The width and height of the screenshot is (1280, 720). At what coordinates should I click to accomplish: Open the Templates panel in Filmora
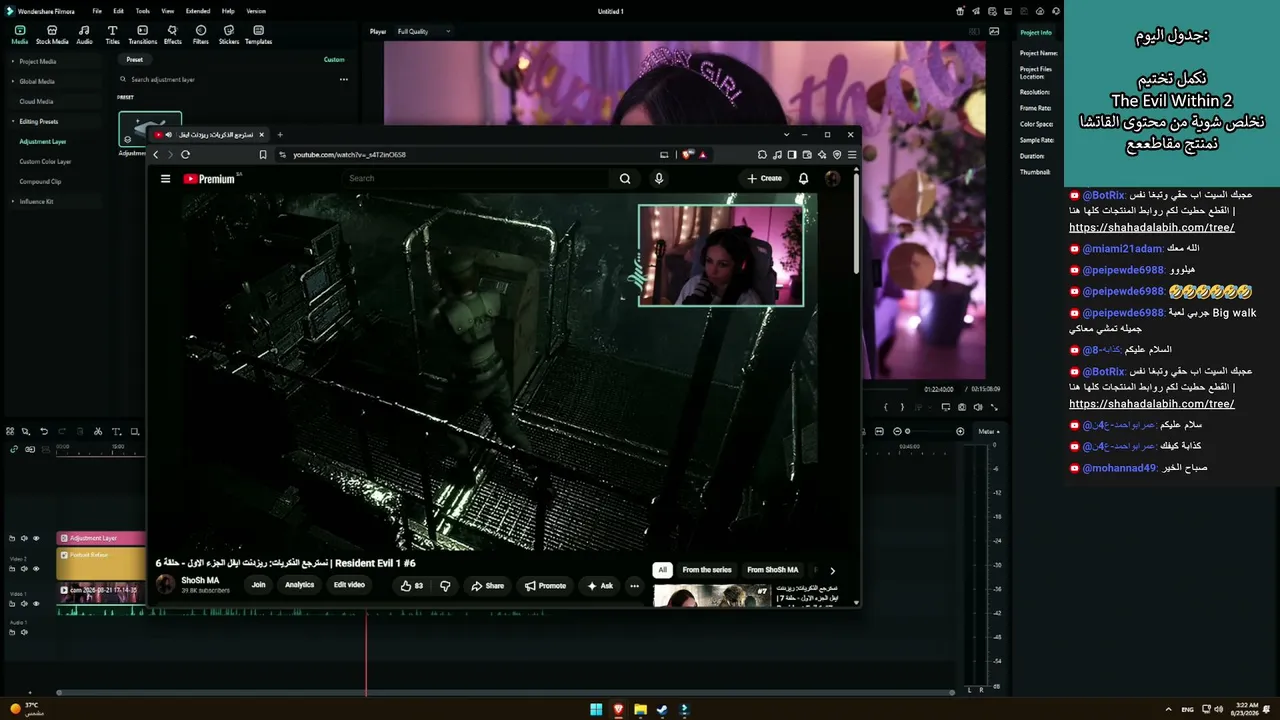click(258, 35)
